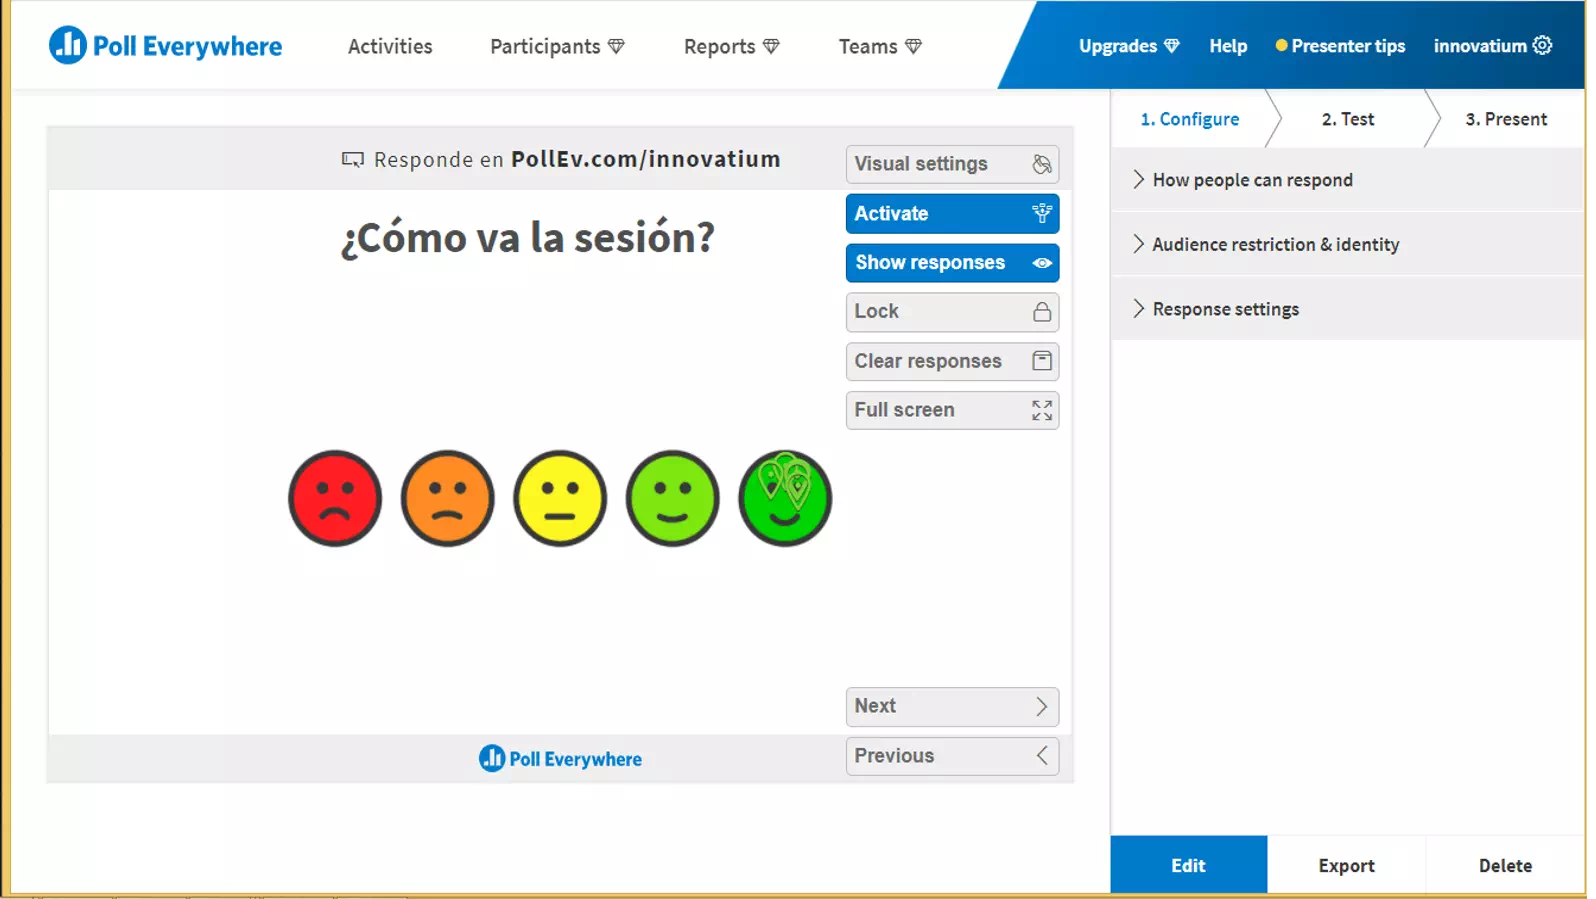
Task: Open the Participants menu
Action: [556, 46]
